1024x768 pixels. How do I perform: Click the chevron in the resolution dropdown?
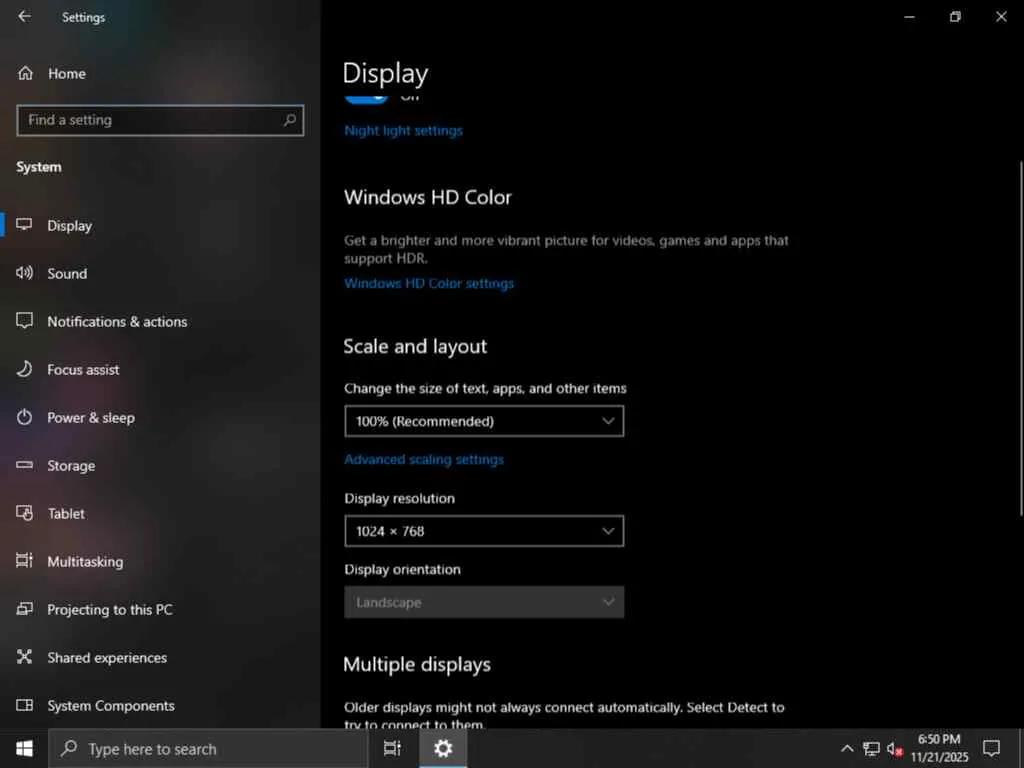pyautogui.click(x=608, y=531)
